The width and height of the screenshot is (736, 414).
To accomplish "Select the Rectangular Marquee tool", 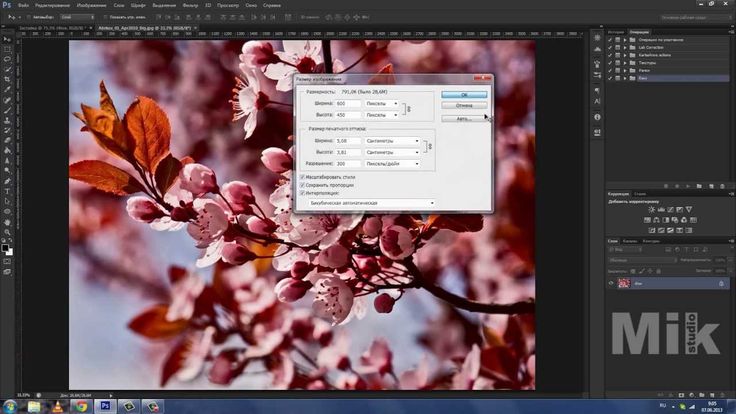I will point(7,49).
